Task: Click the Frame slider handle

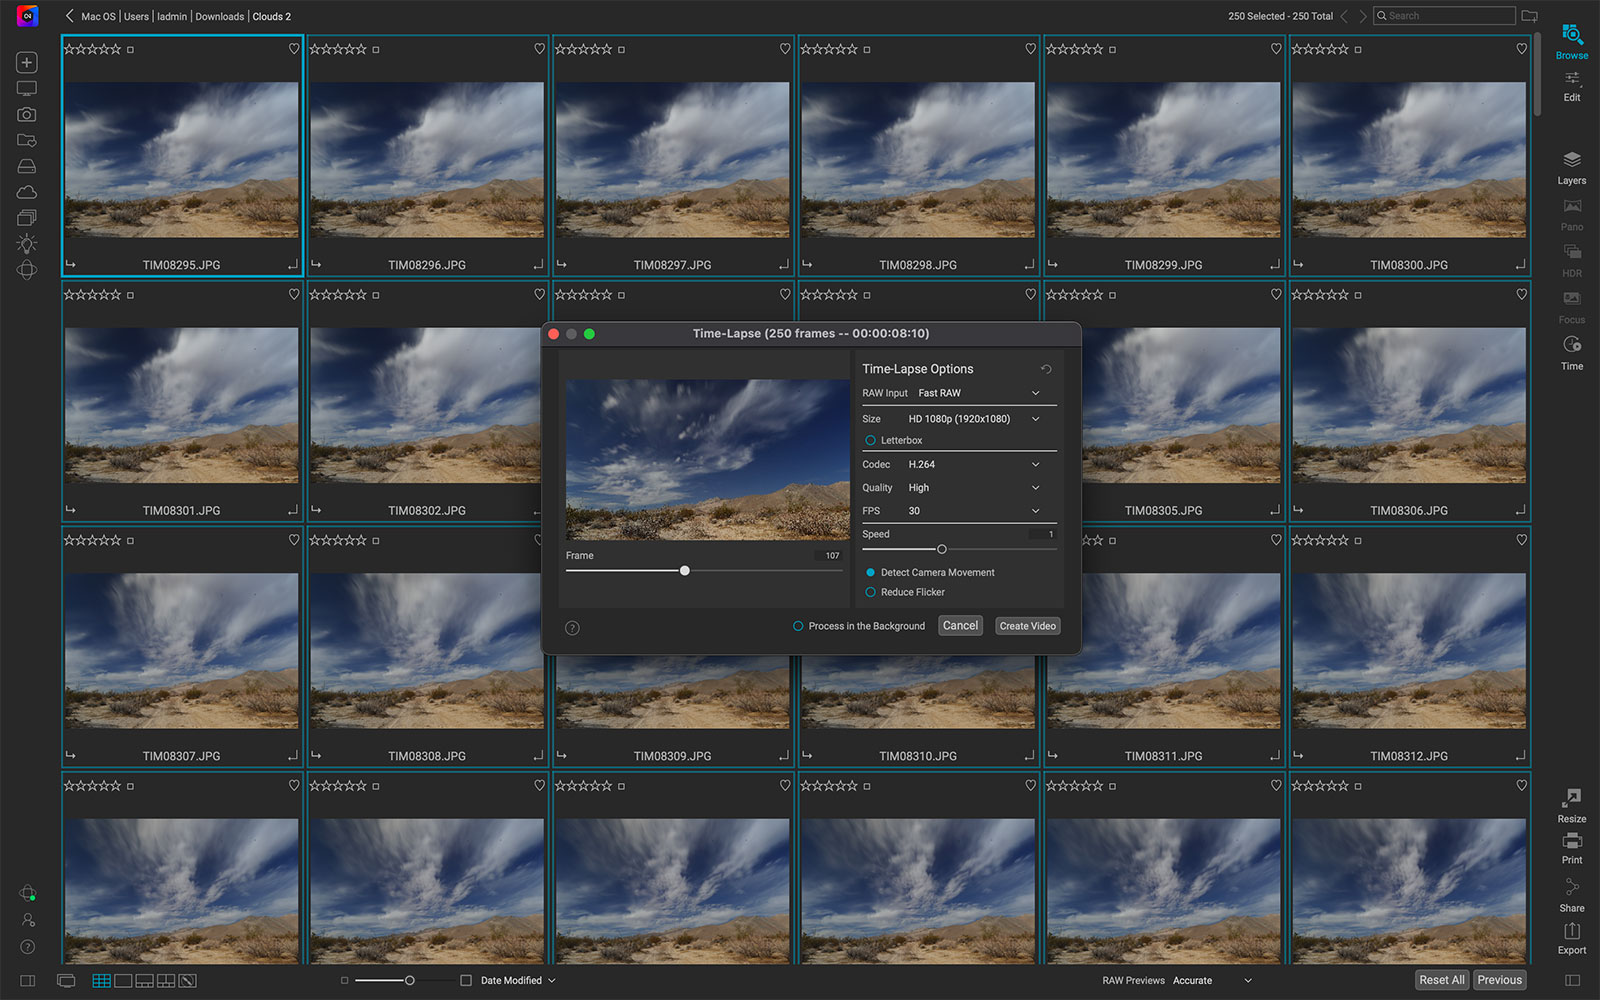Action: coord(685,571)
